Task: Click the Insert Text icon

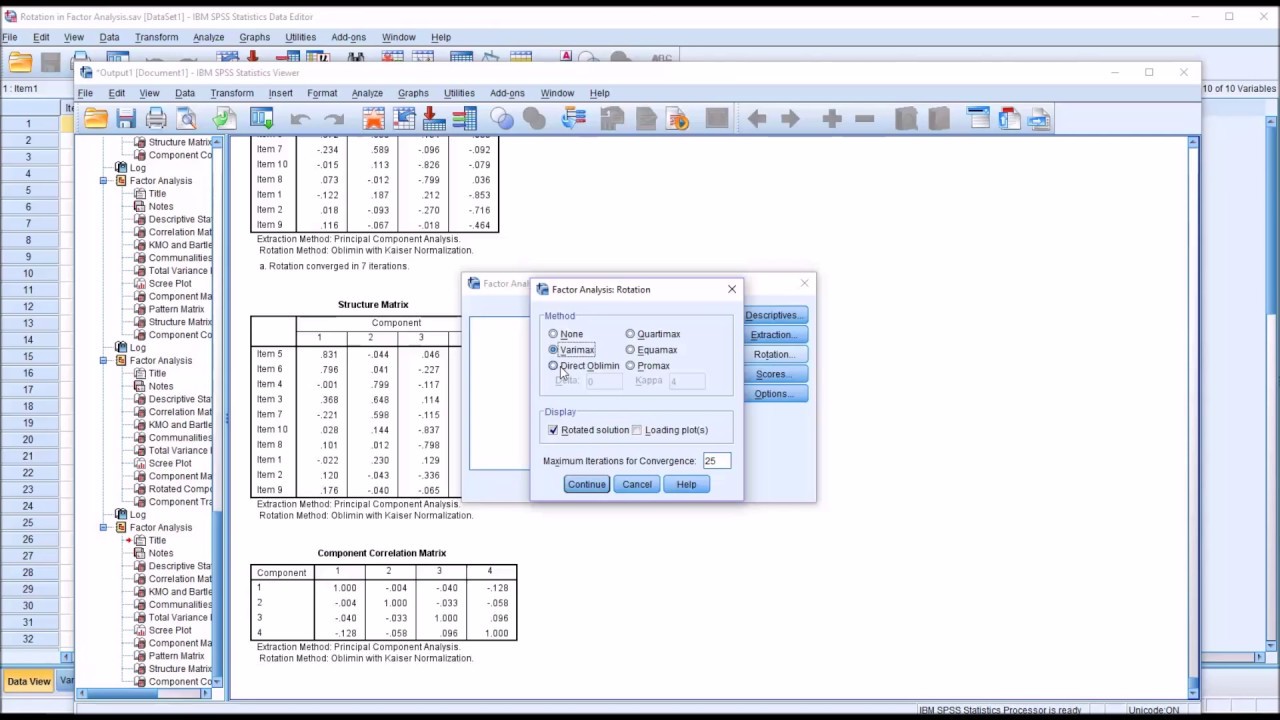Action: tap(1039, 119)
